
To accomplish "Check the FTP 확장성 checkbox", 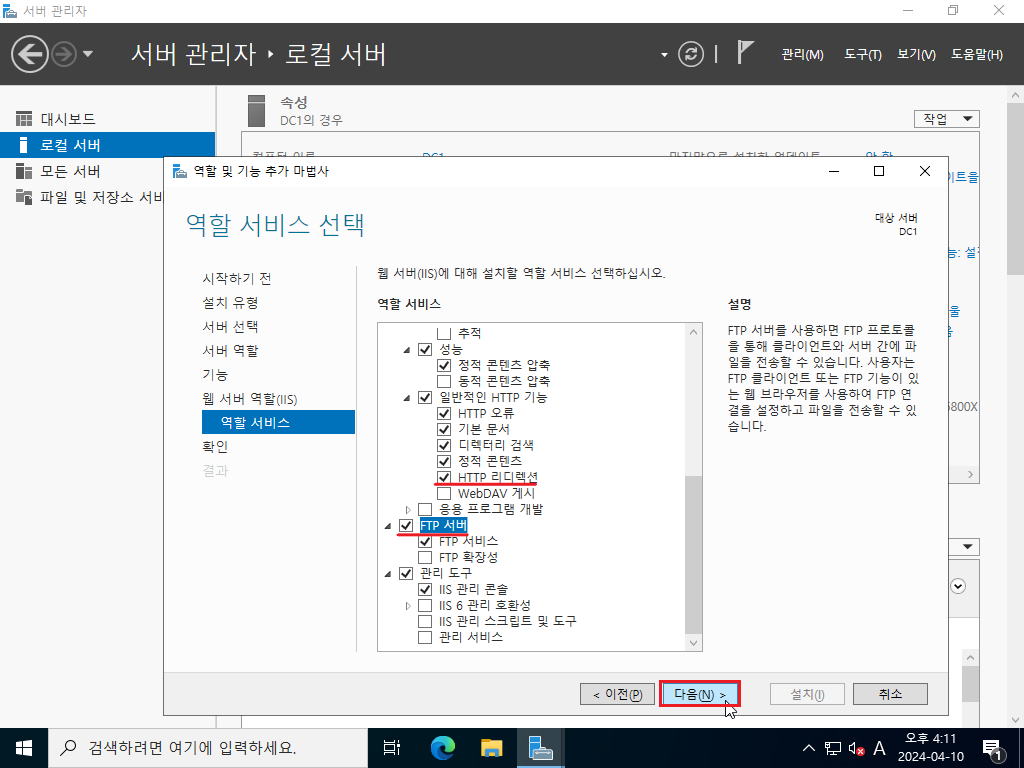I will [425, 557].
